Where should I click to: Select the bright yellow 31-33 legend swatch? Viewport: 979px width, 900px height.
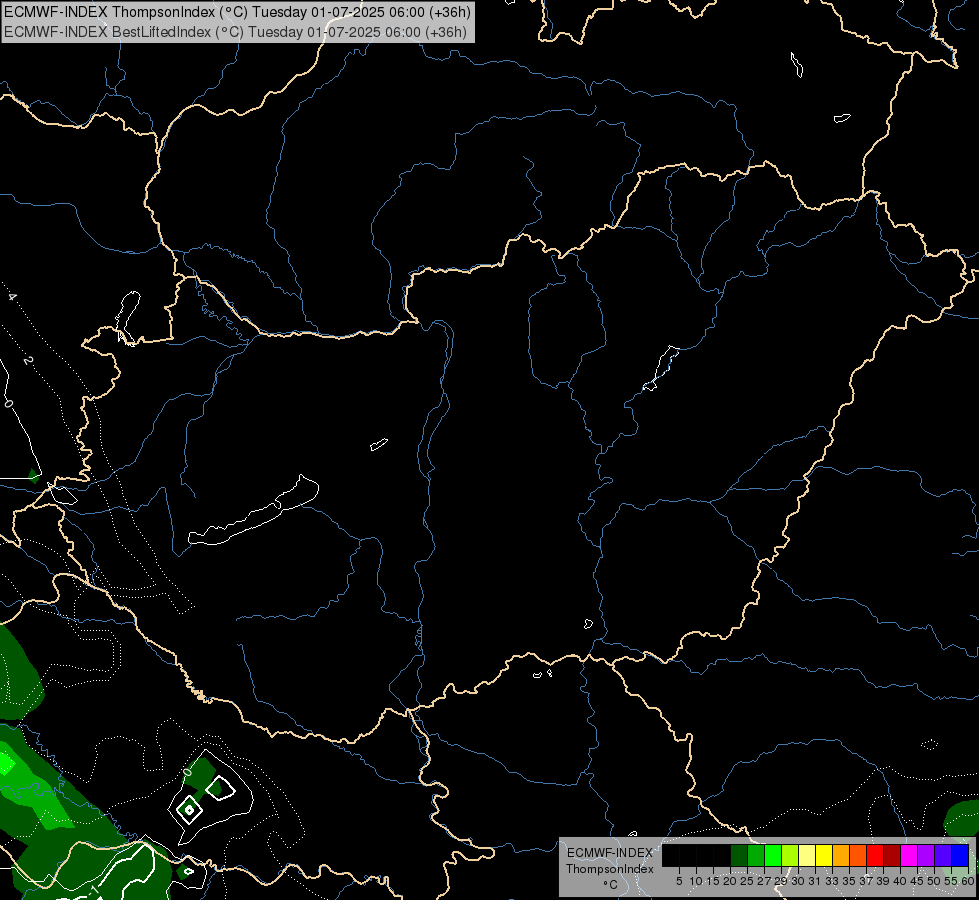click(x=824, y=855)
